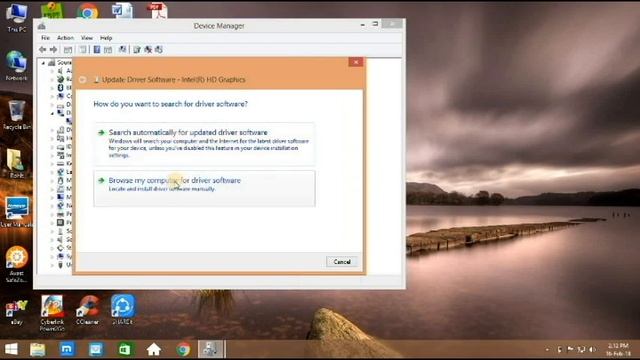This screenshot has width=640, height=360.
Task: Click the Forward arrow in Device Manager toolbar
Action: [53, 49]
